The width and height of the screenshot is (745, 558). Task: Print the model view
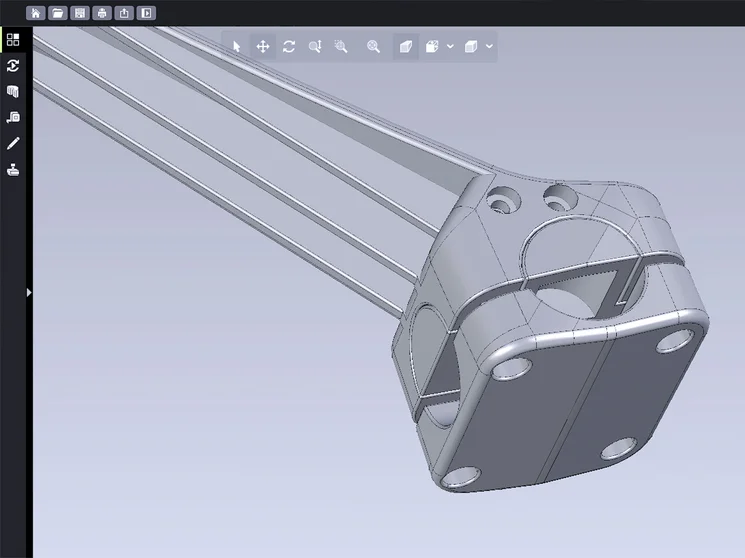tap(102, 14)
